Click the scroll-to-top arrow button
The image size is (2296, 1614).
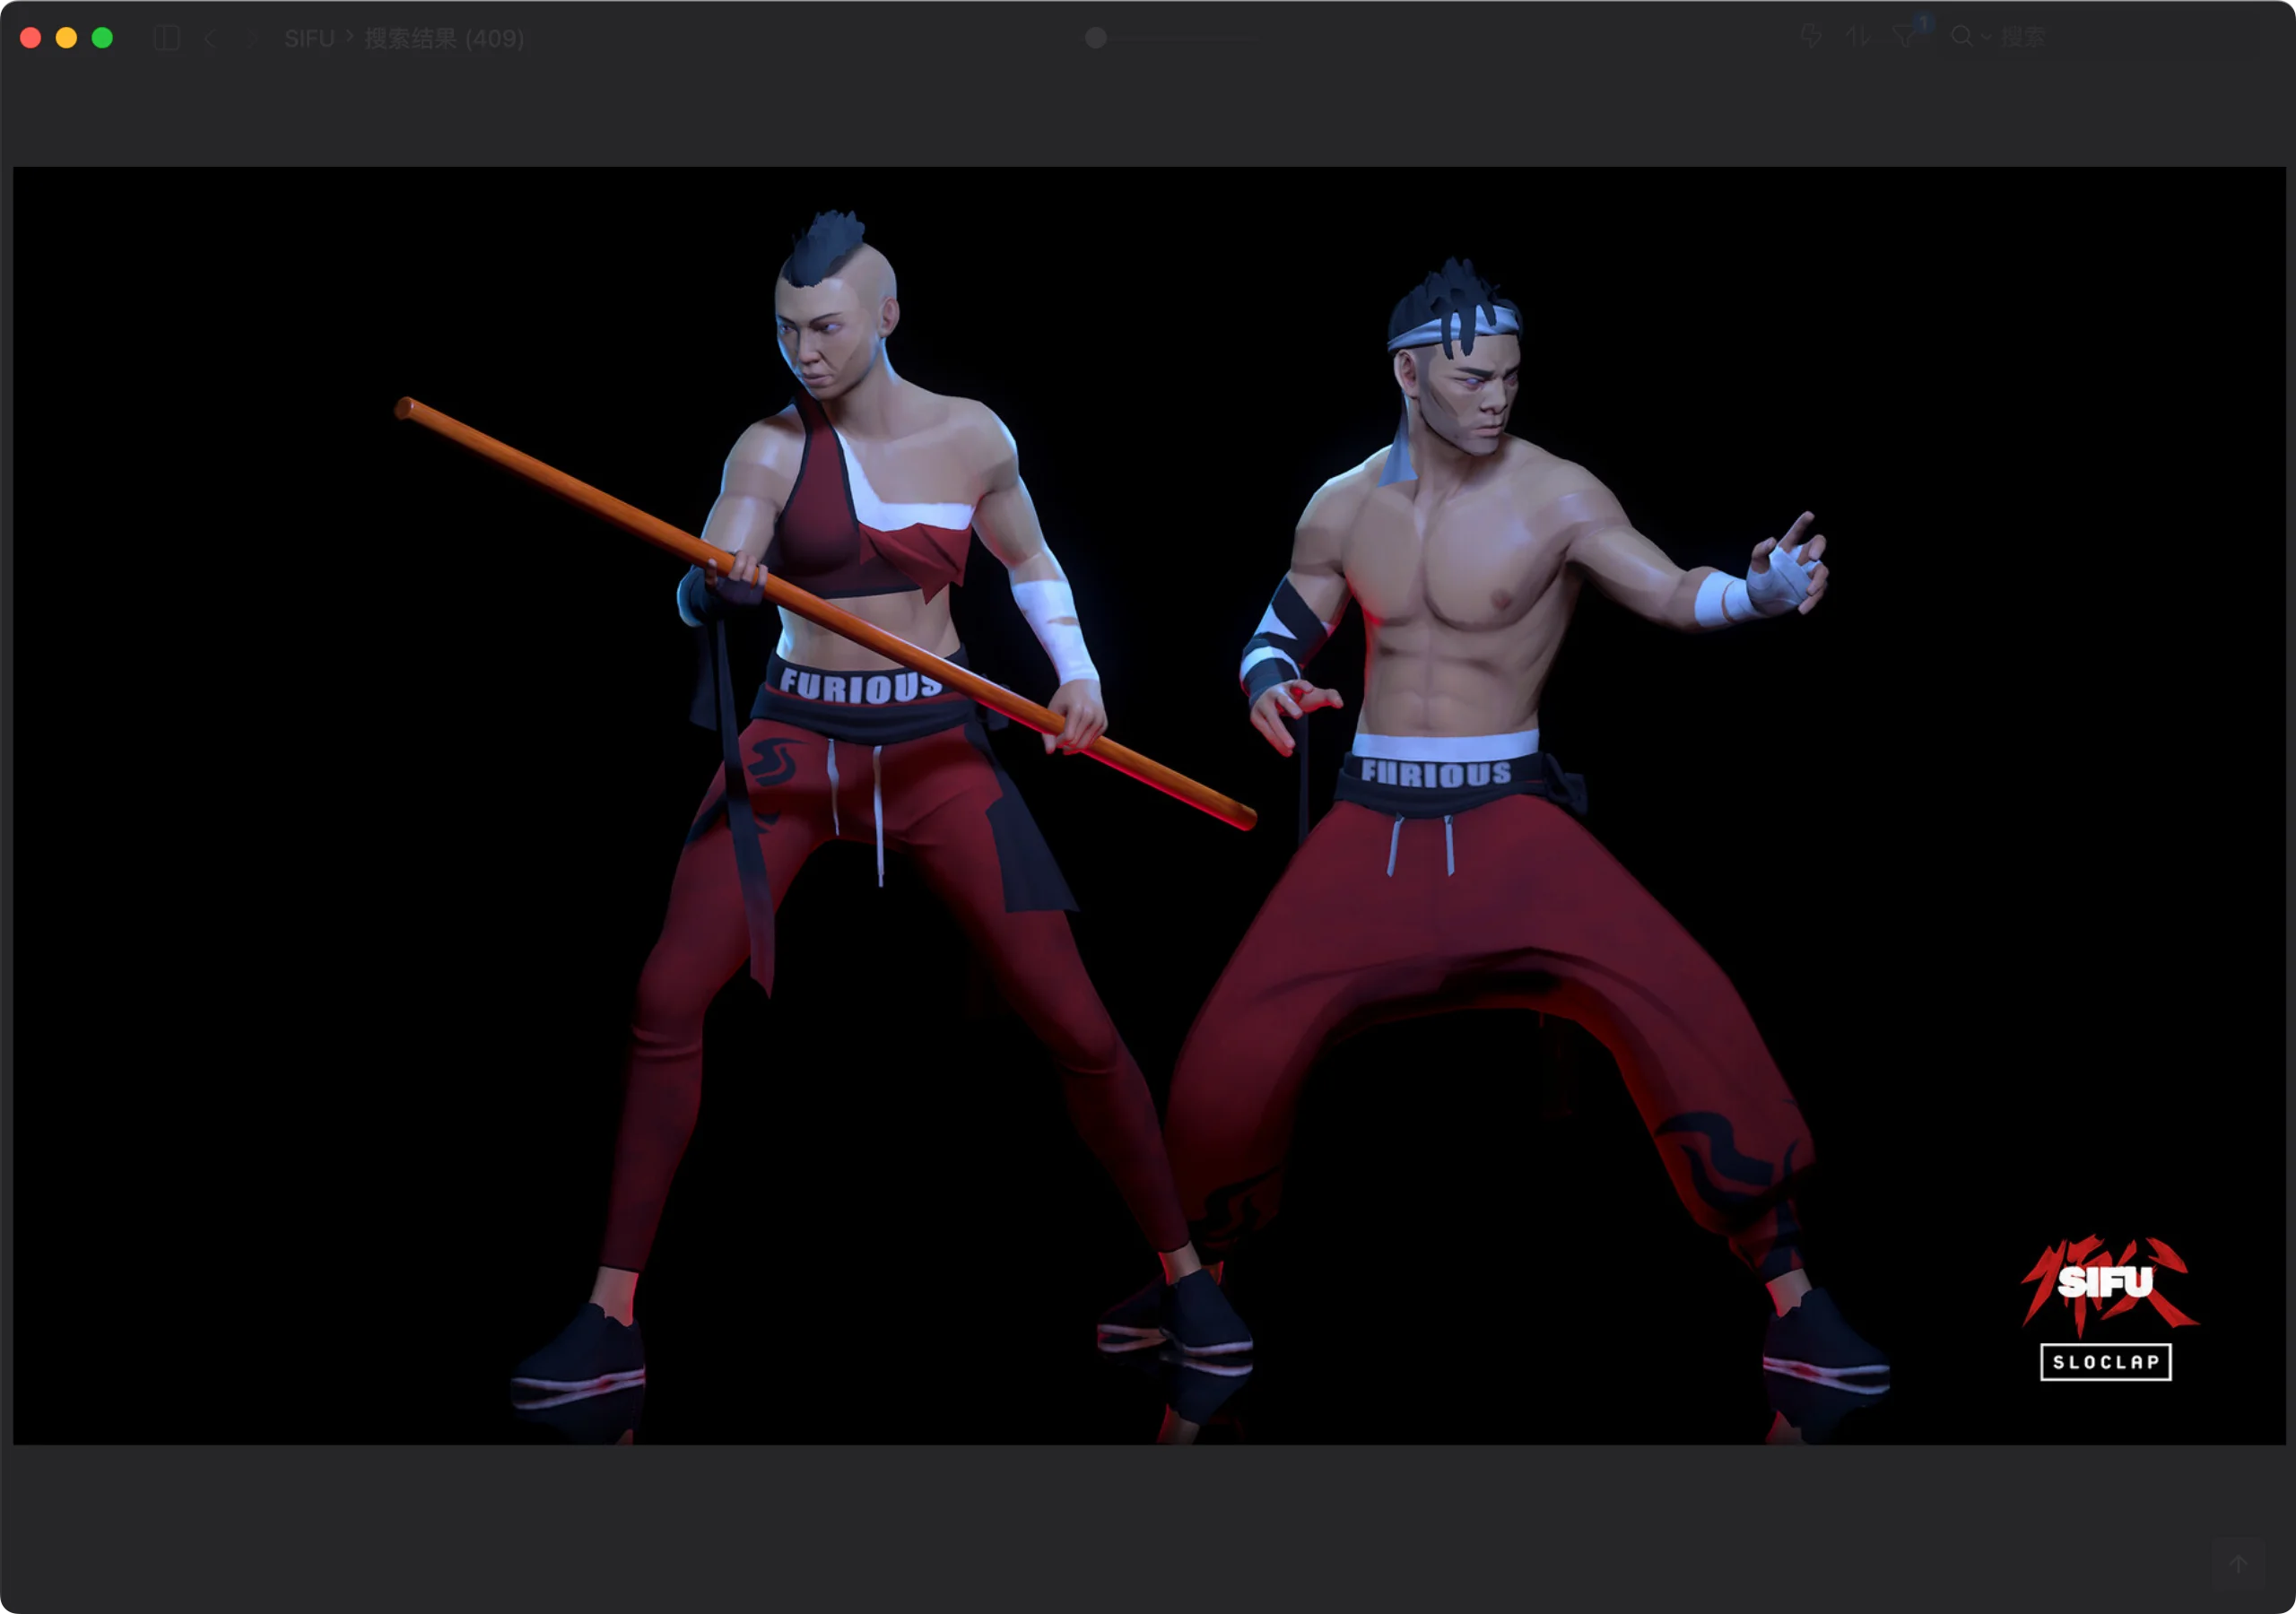2238,1564
